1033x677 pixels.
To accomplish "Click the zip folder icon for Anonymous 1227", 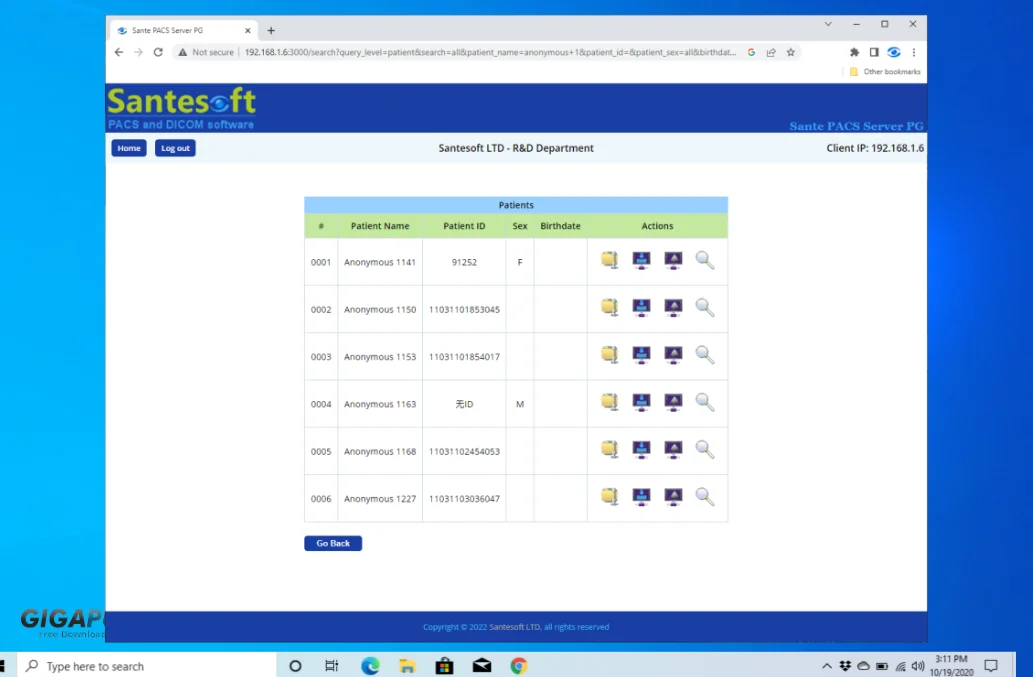I will (609, 497).
